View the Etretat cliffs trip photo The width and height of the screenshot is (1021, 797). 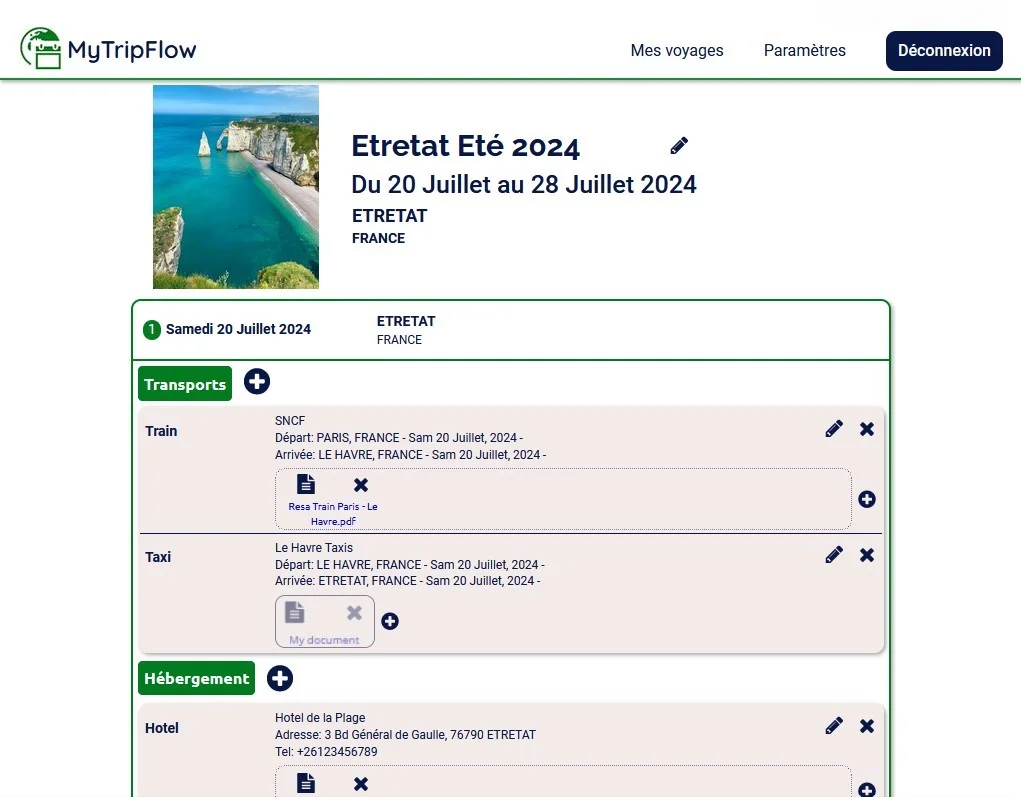(235, 186)
